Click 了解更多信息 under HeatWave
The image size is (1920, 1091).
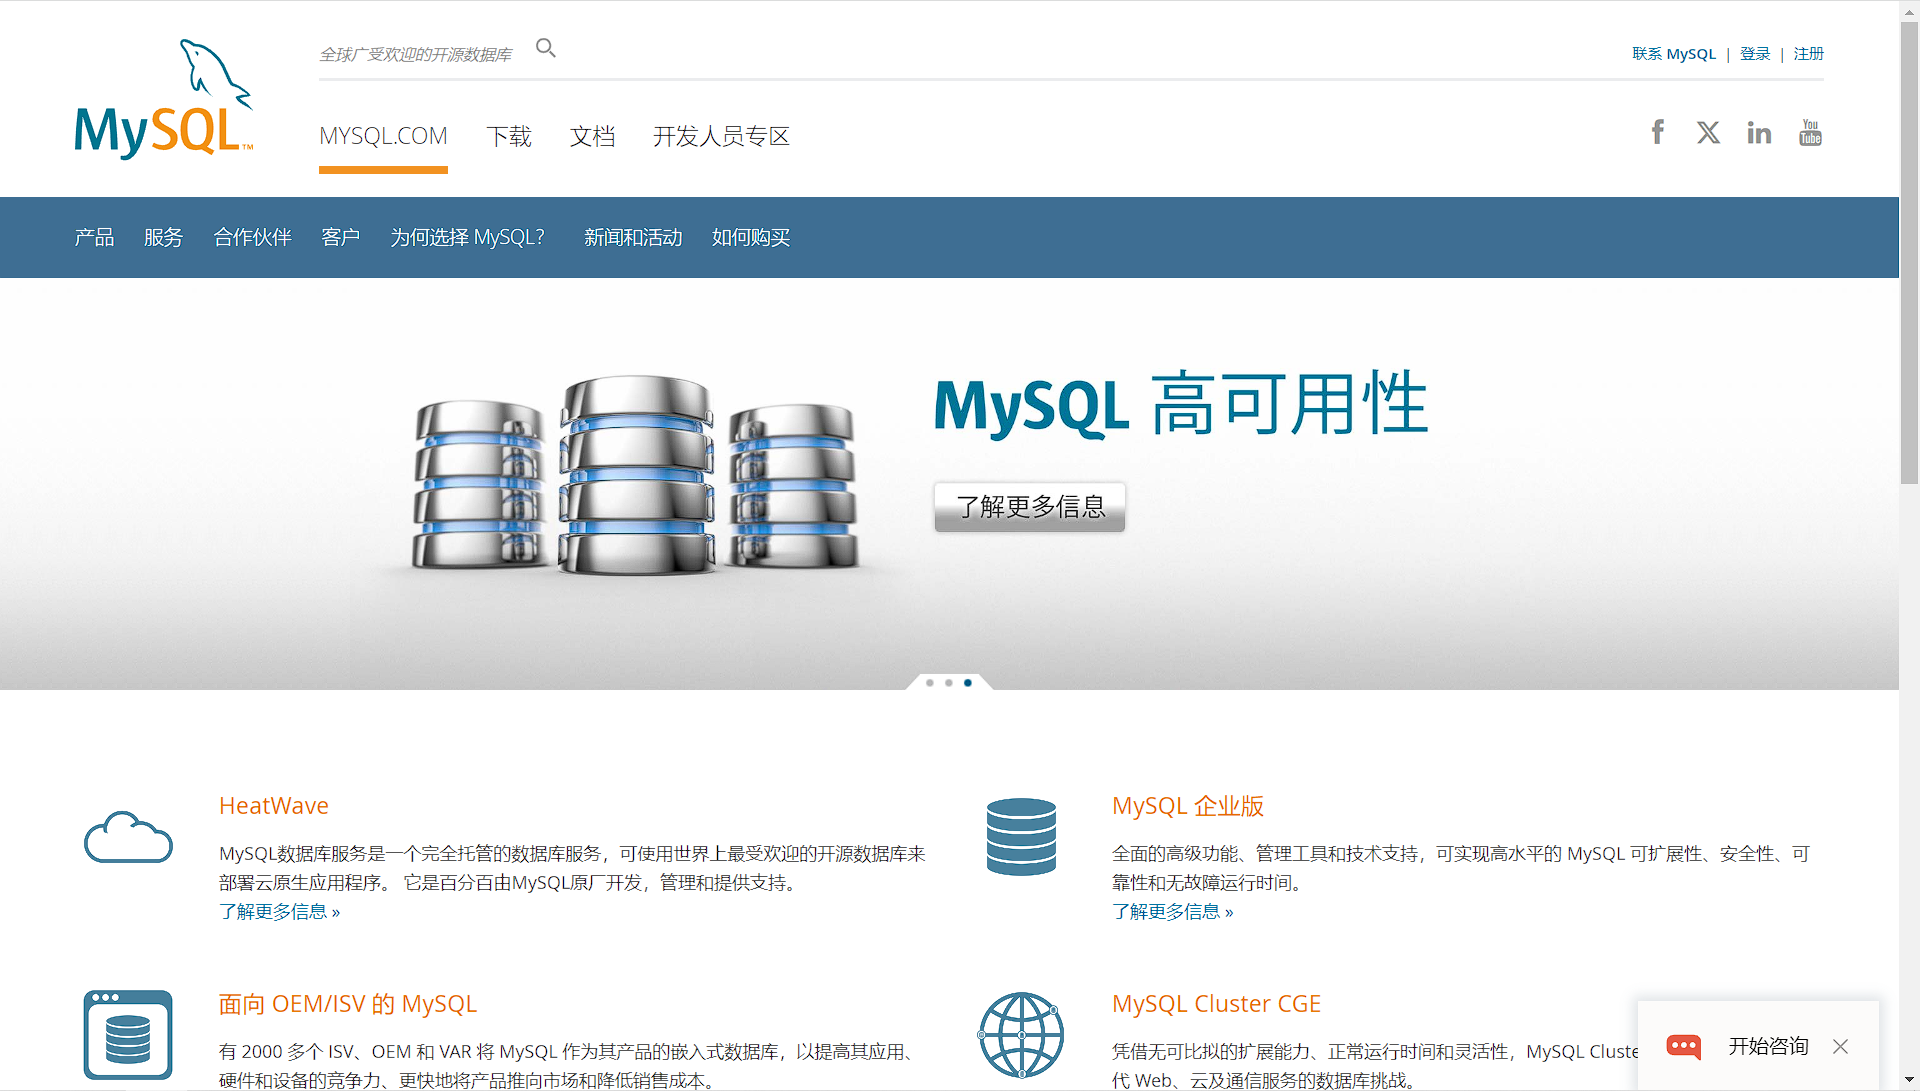(280, 912)
